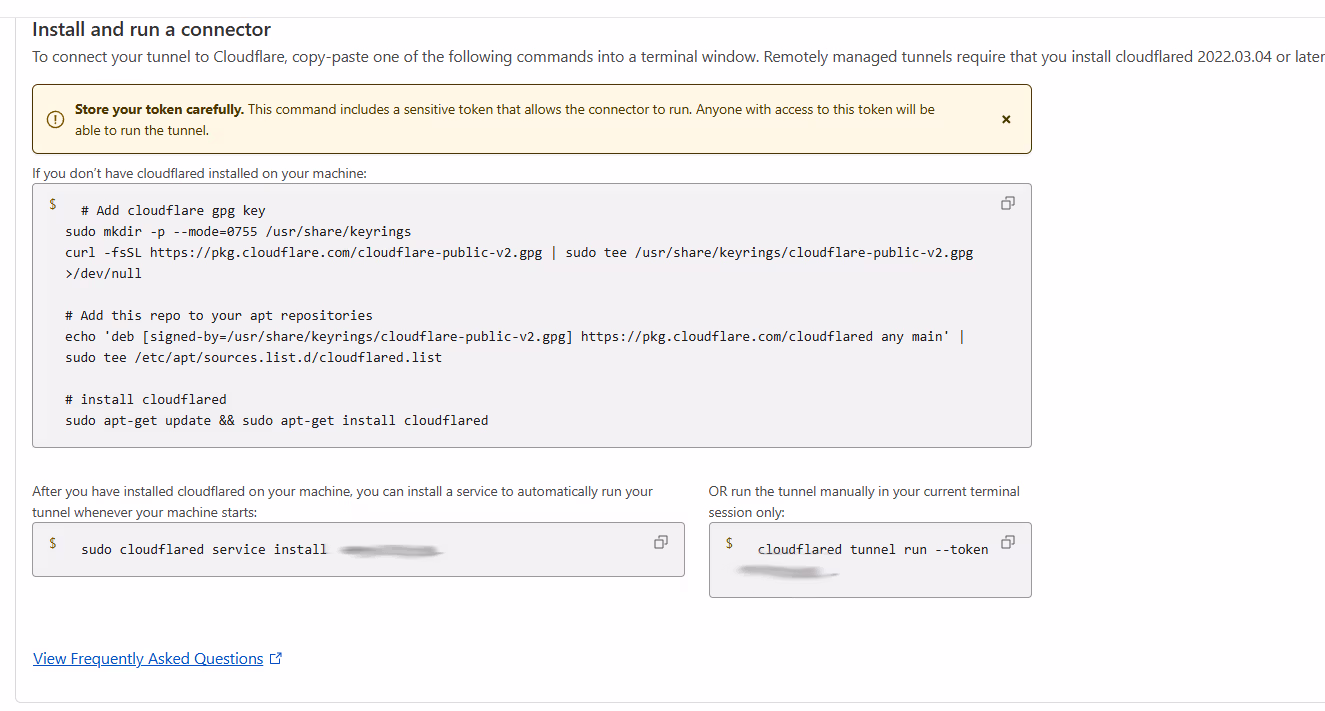Click the Add cloudflare gpg key comment
Viewport: 1325px width, 711px height.
pyautogui.click(x=173, y=210)
